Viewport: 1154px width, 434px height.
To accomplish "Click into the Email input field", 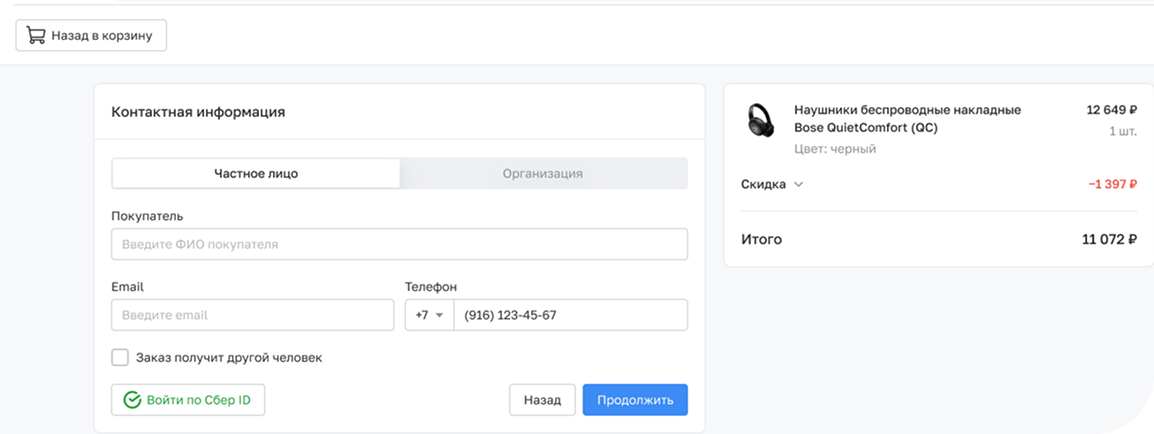I will coord(252,315).
